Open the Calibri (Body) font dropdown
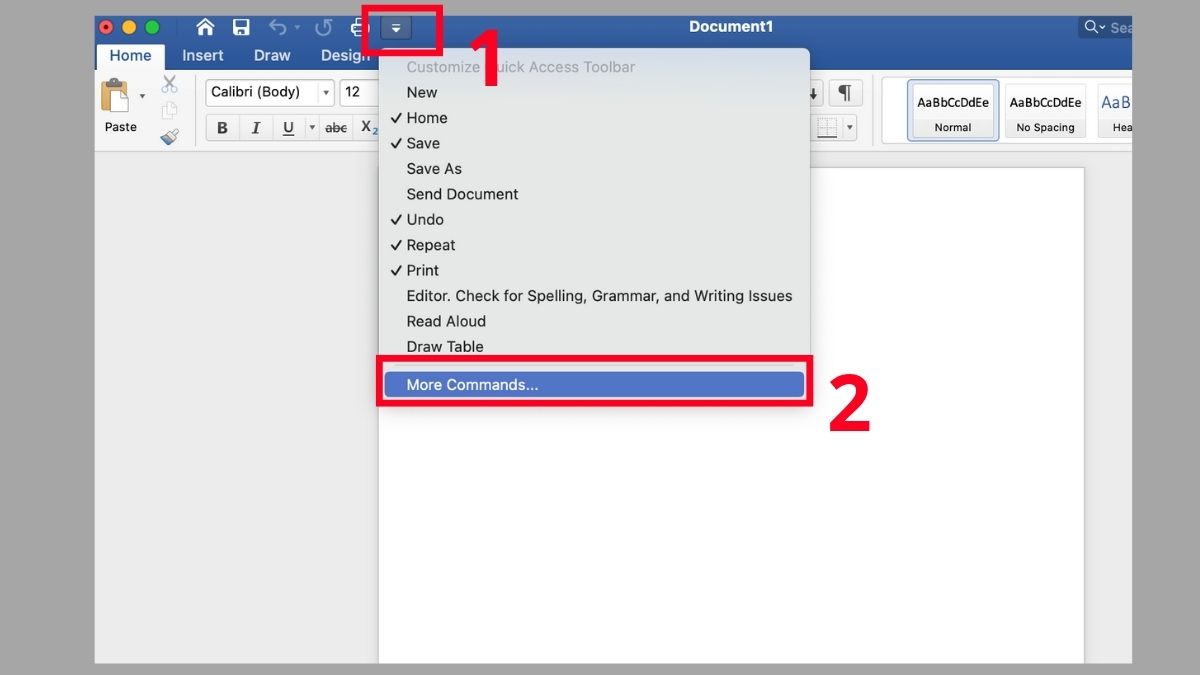Image resolution: width=1200 pixels, height=675 pixels. click(x=326, y=92)
